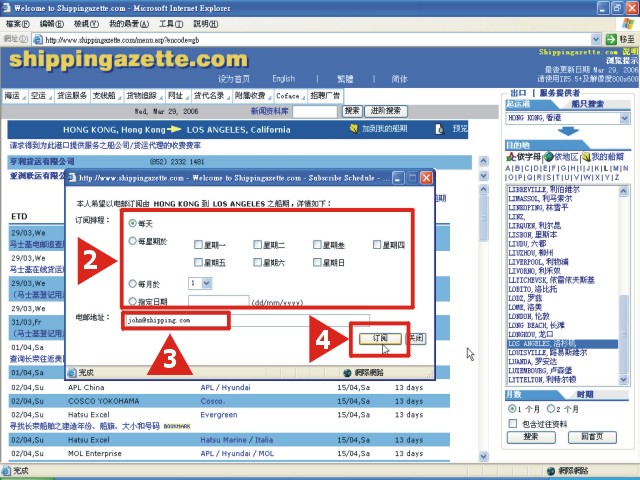The width and height of the screenshot is (640, 480).
Task: Select LOS ANGELES in destination list
Action: tap(562, 344)
